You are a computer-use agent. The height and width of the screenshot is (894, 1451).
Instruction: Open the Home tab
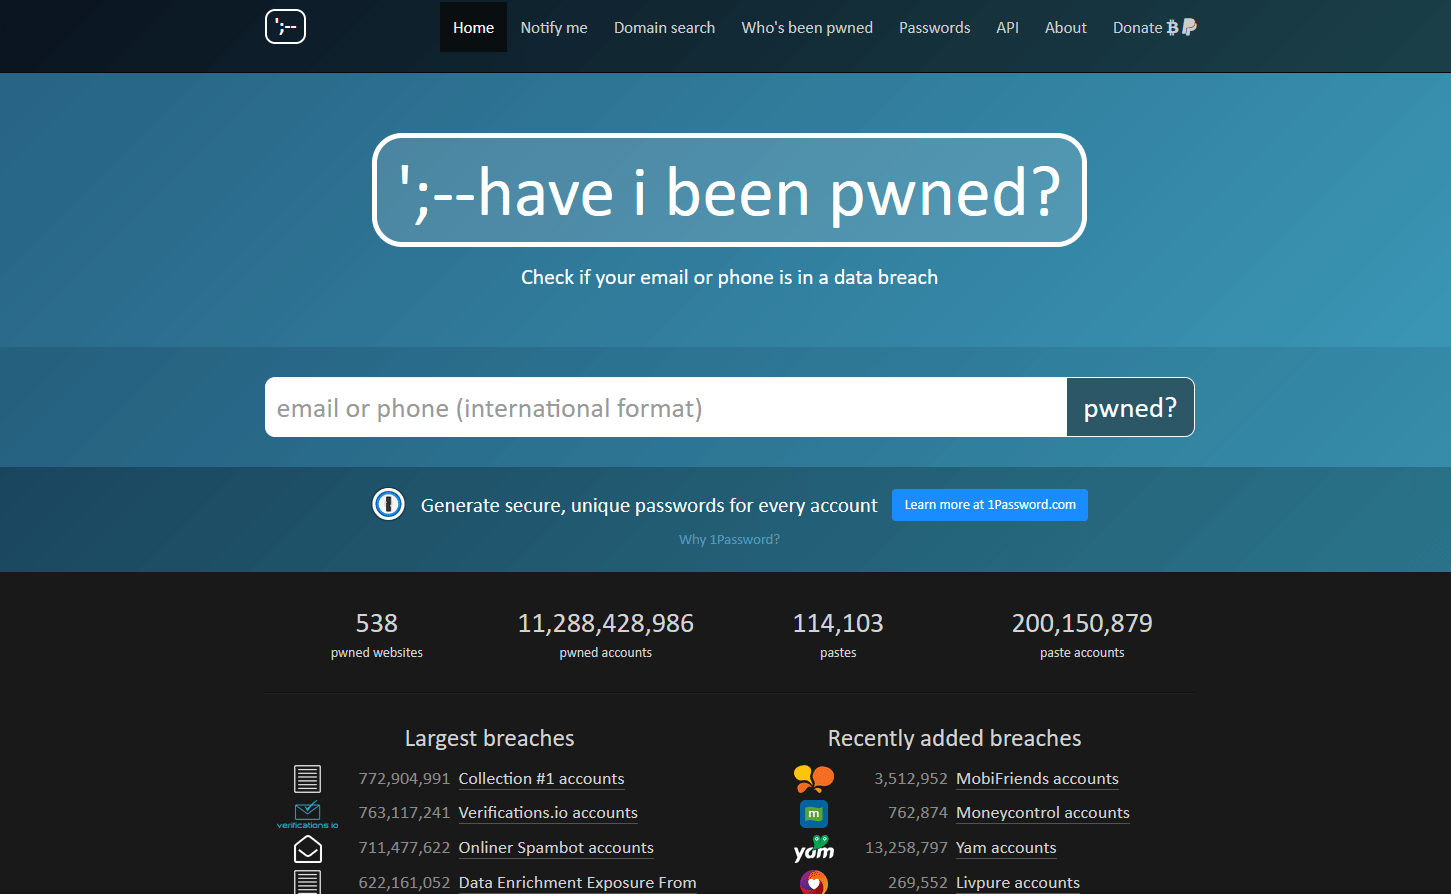[473, 27]
